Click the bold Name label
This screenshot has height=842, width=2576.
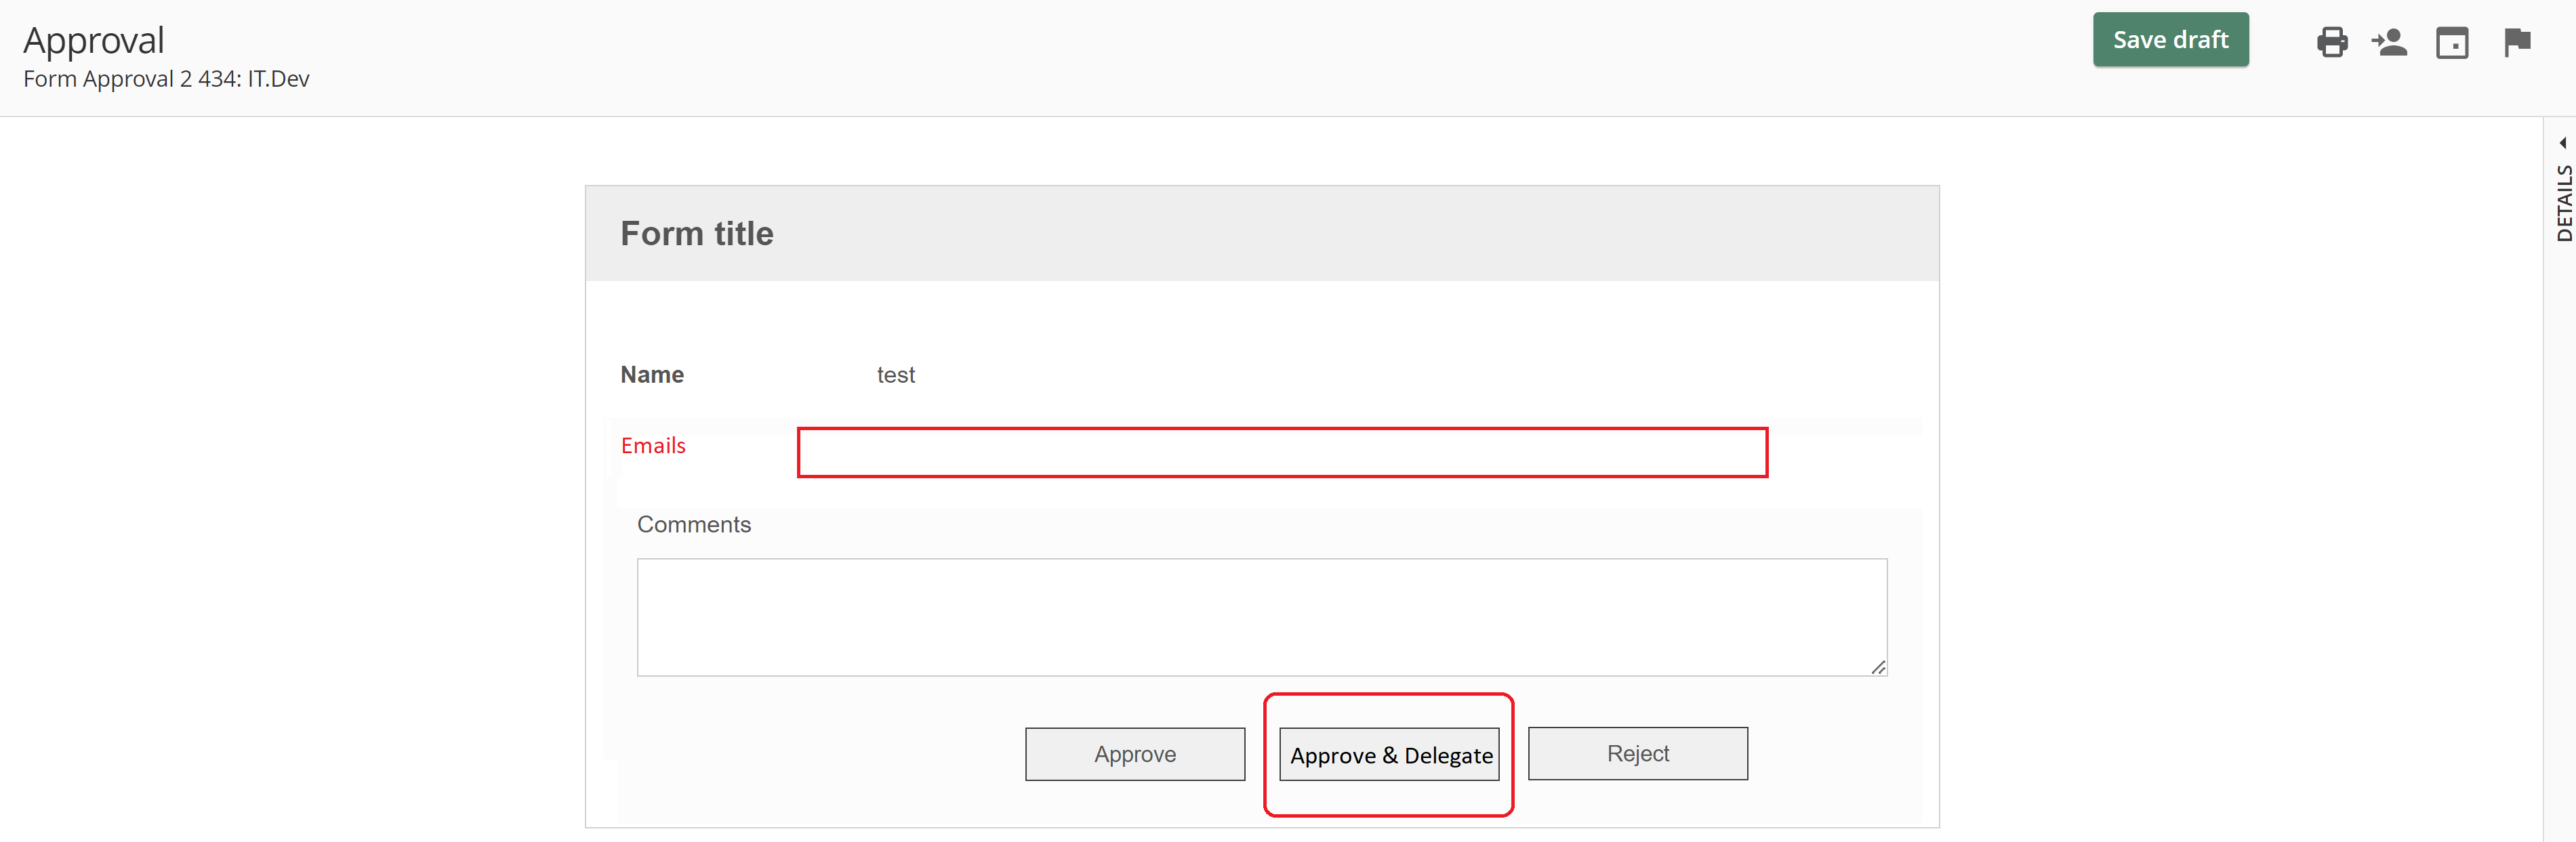coord(652,375)
